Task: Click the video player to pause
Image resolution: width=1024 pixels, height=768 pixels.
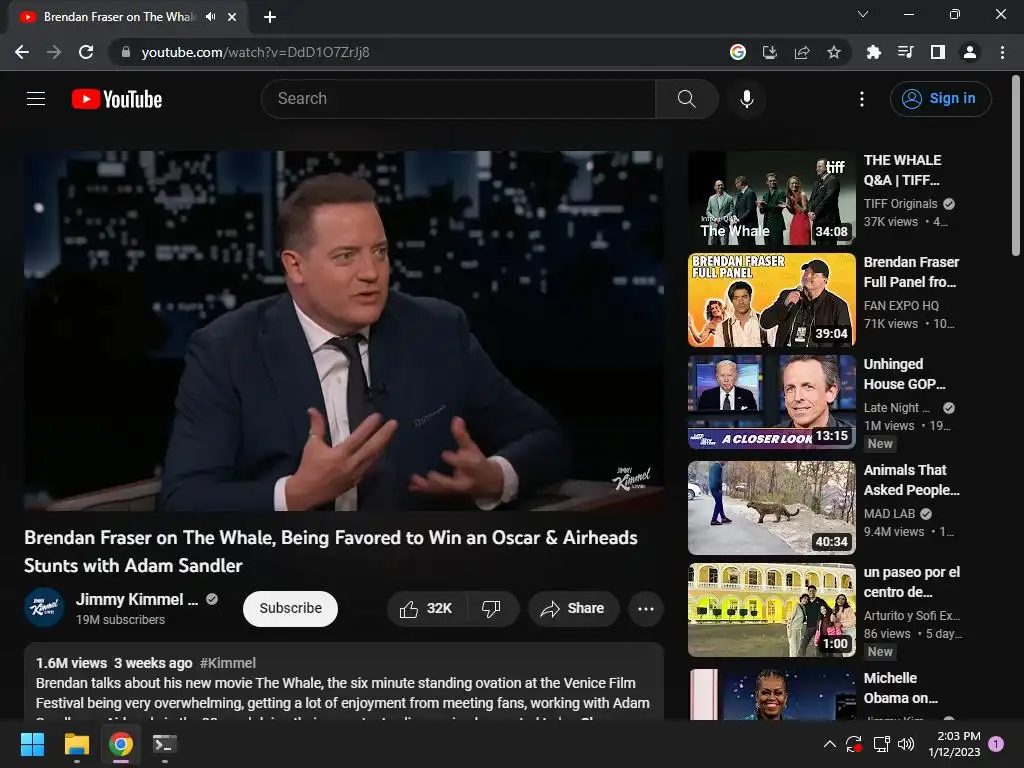Action: click(x=344, y=330)
